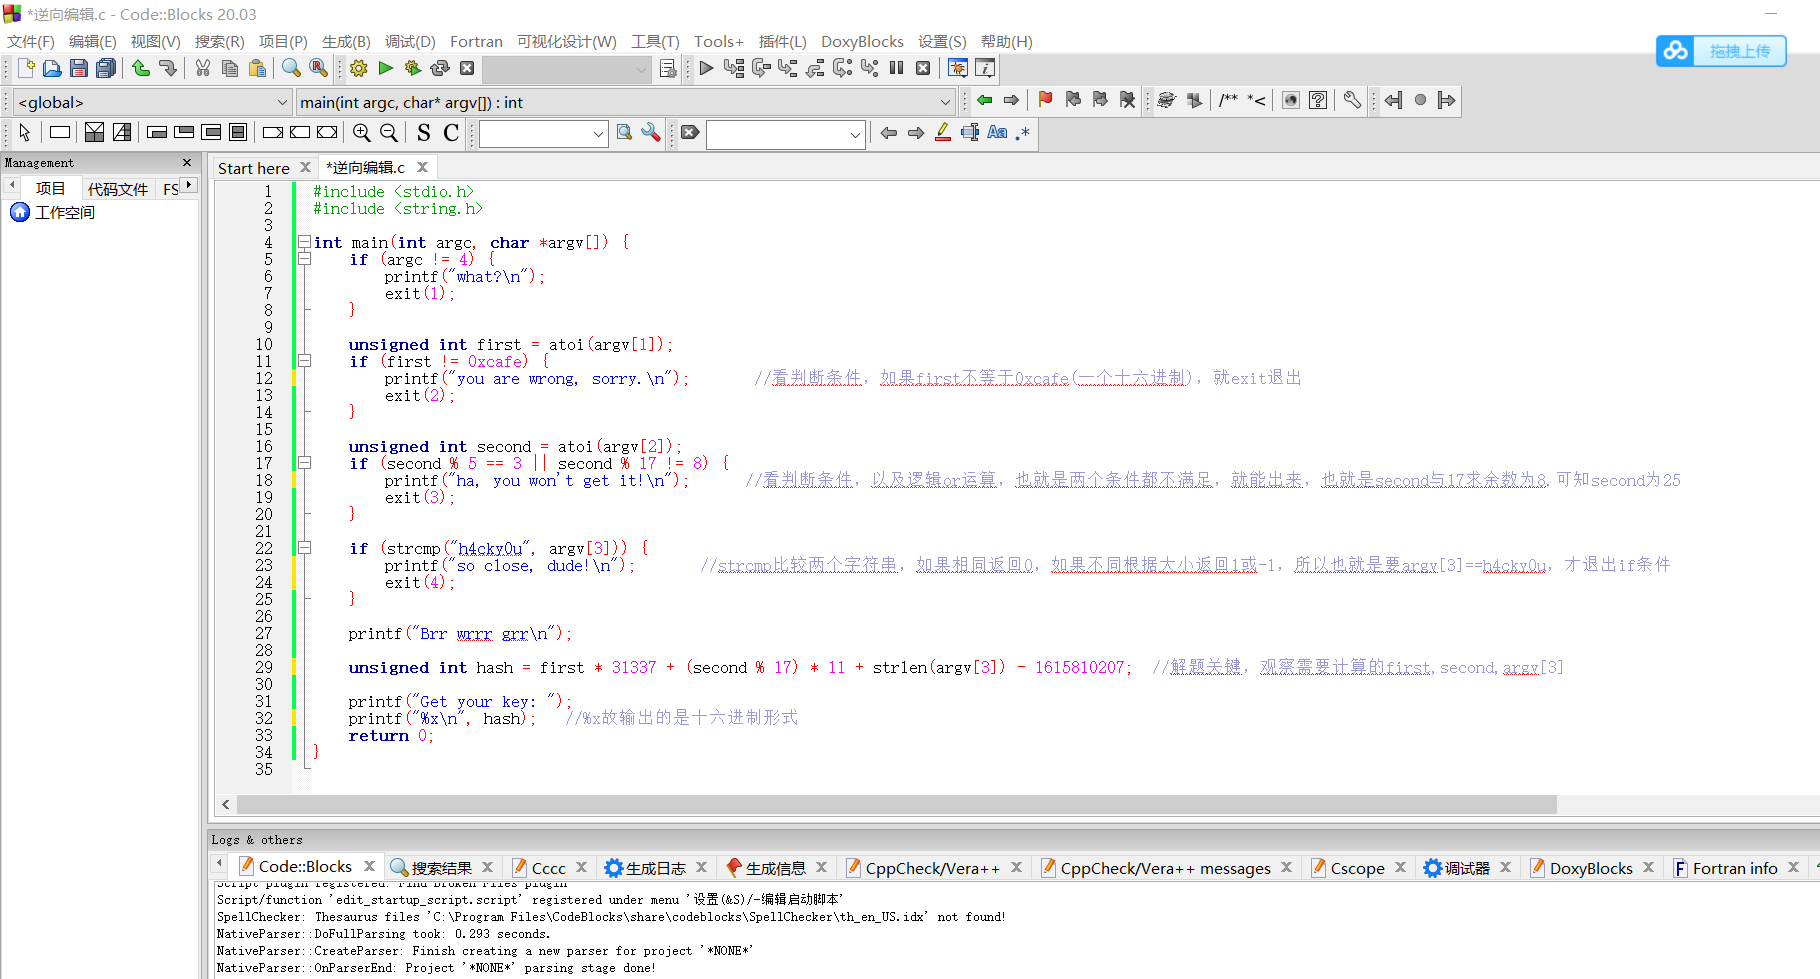
Task: Open Find with the magnifier icon
Action: point(291,68)
